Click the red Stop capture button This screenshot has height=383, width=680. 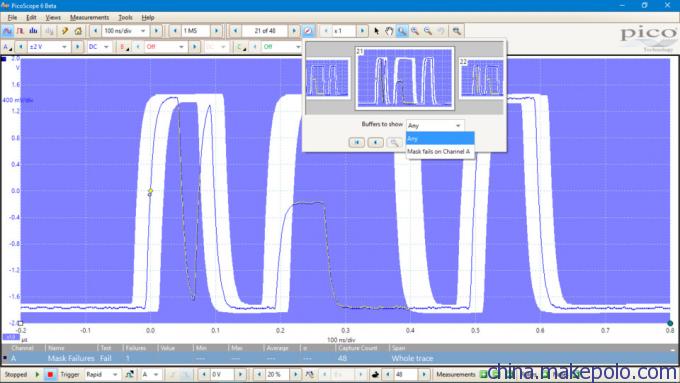tap(50, 374)
